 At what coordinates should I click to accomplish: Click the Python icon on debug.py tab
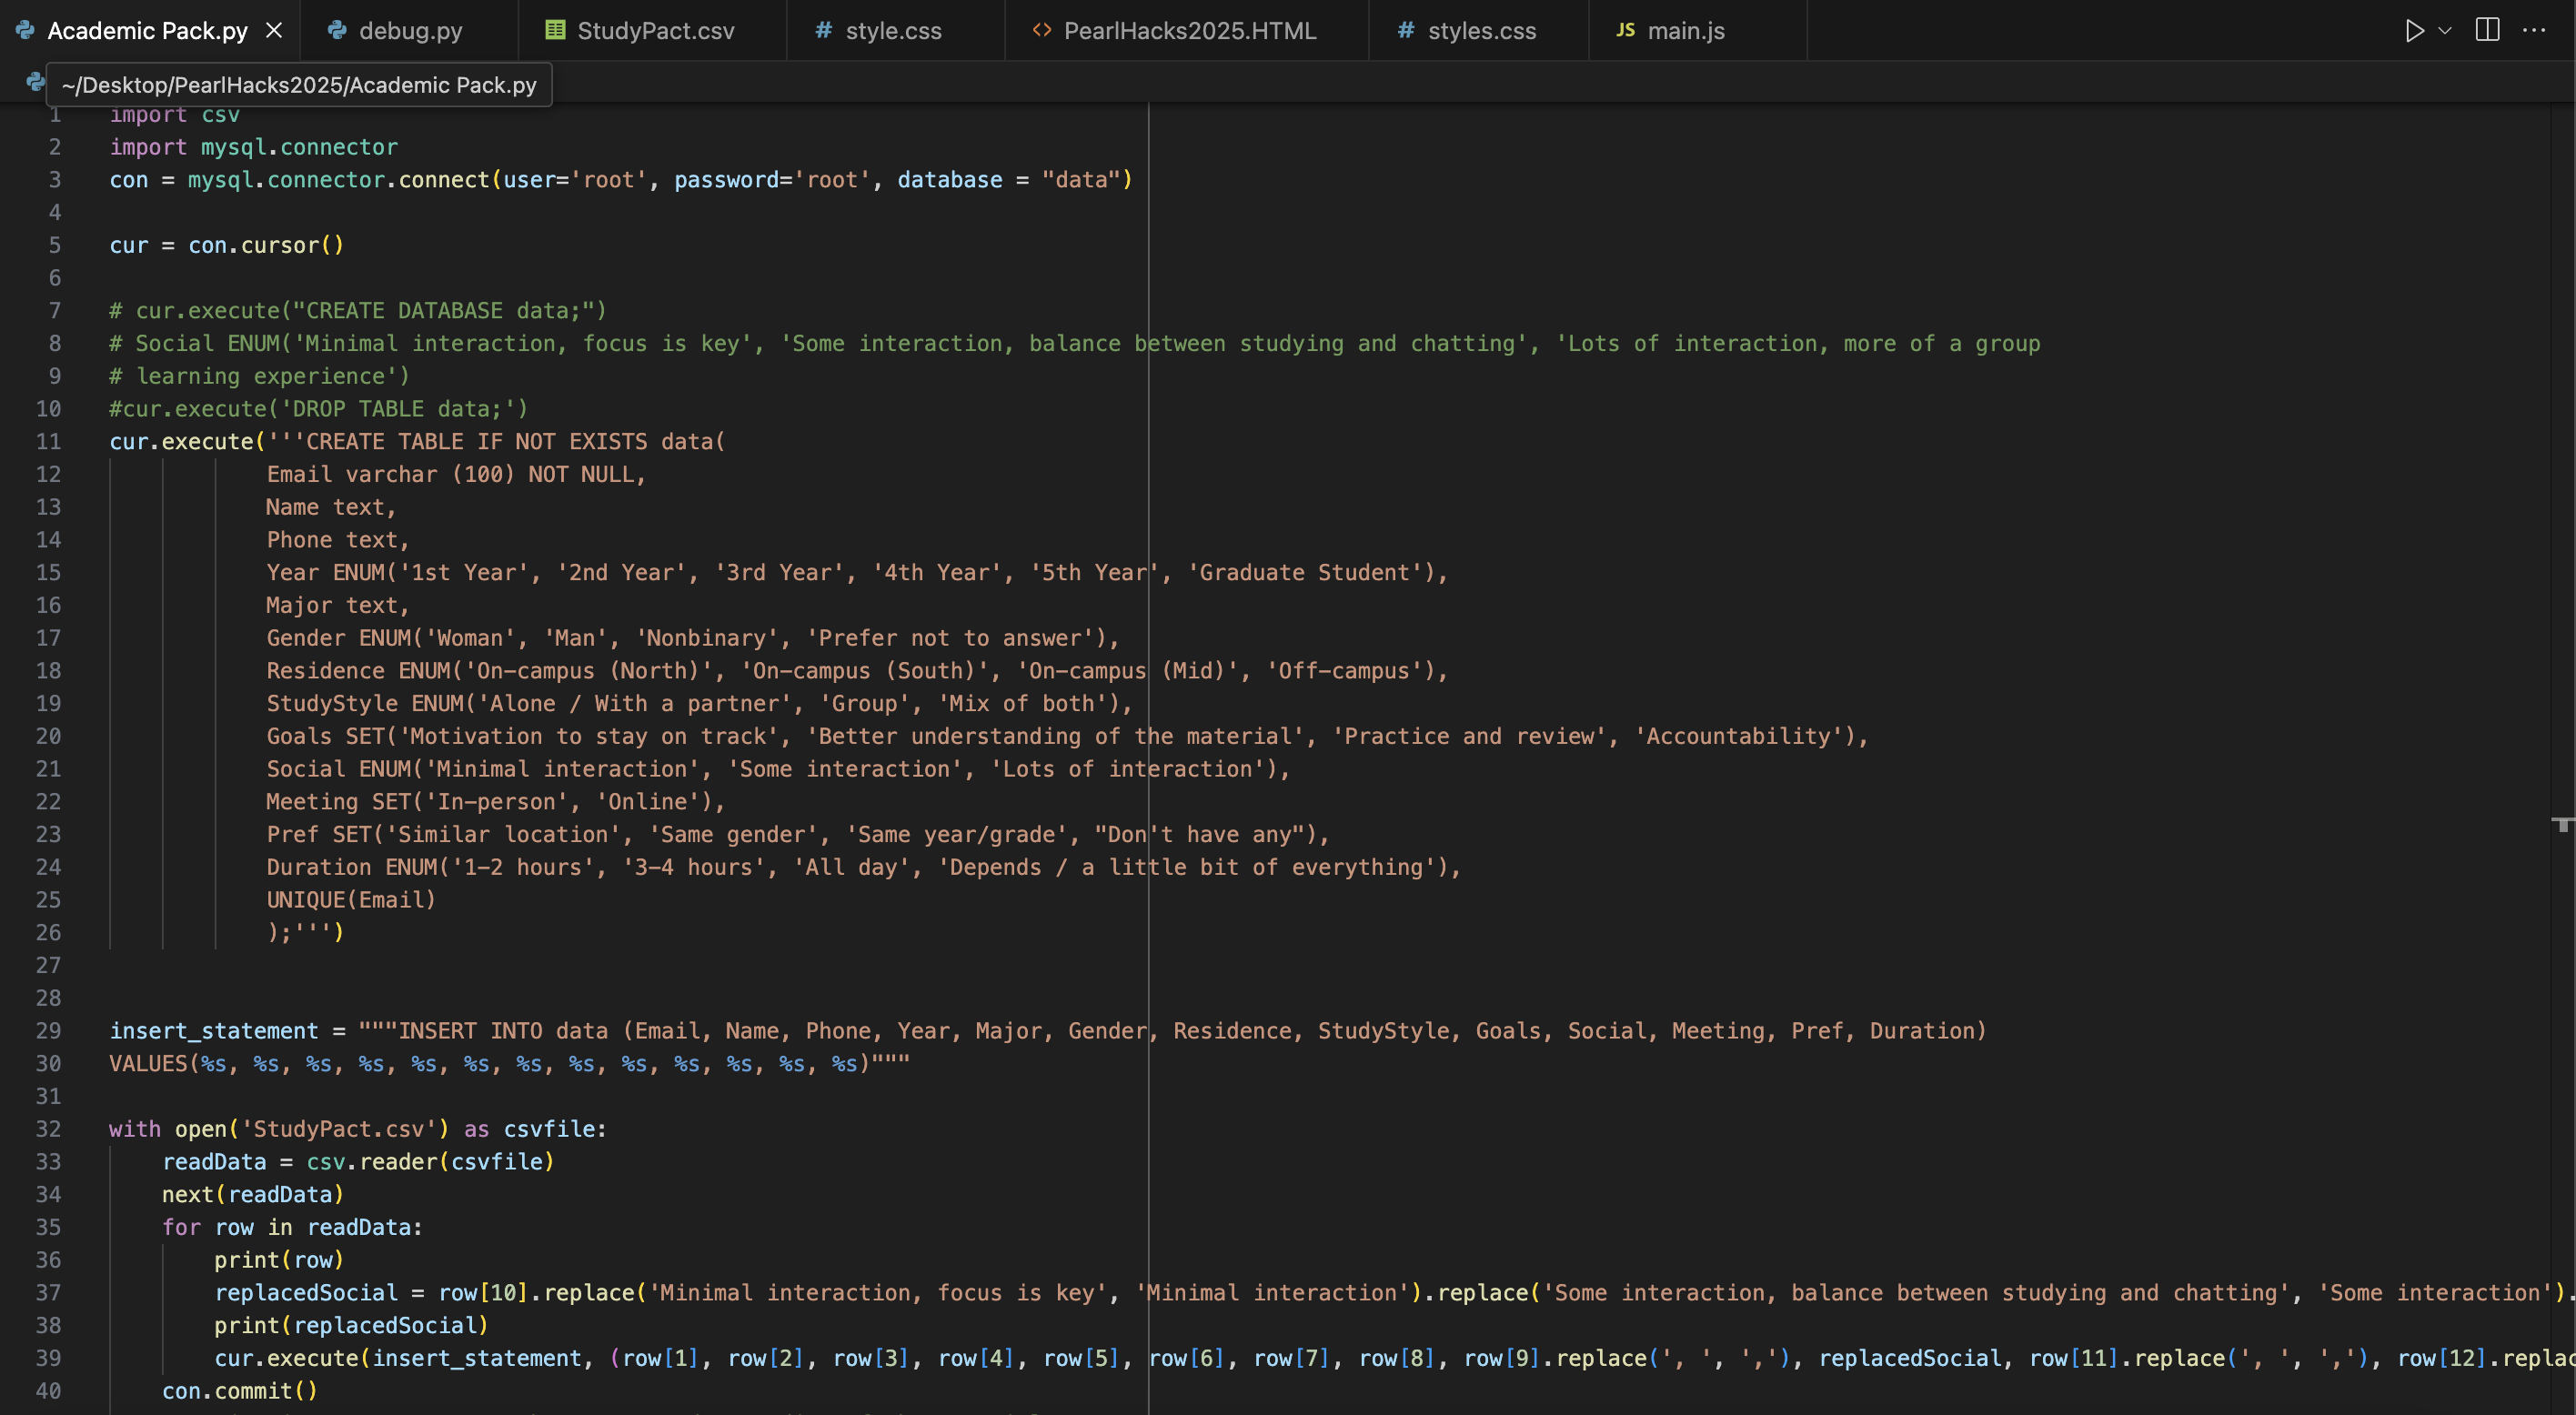pos(337,31)
